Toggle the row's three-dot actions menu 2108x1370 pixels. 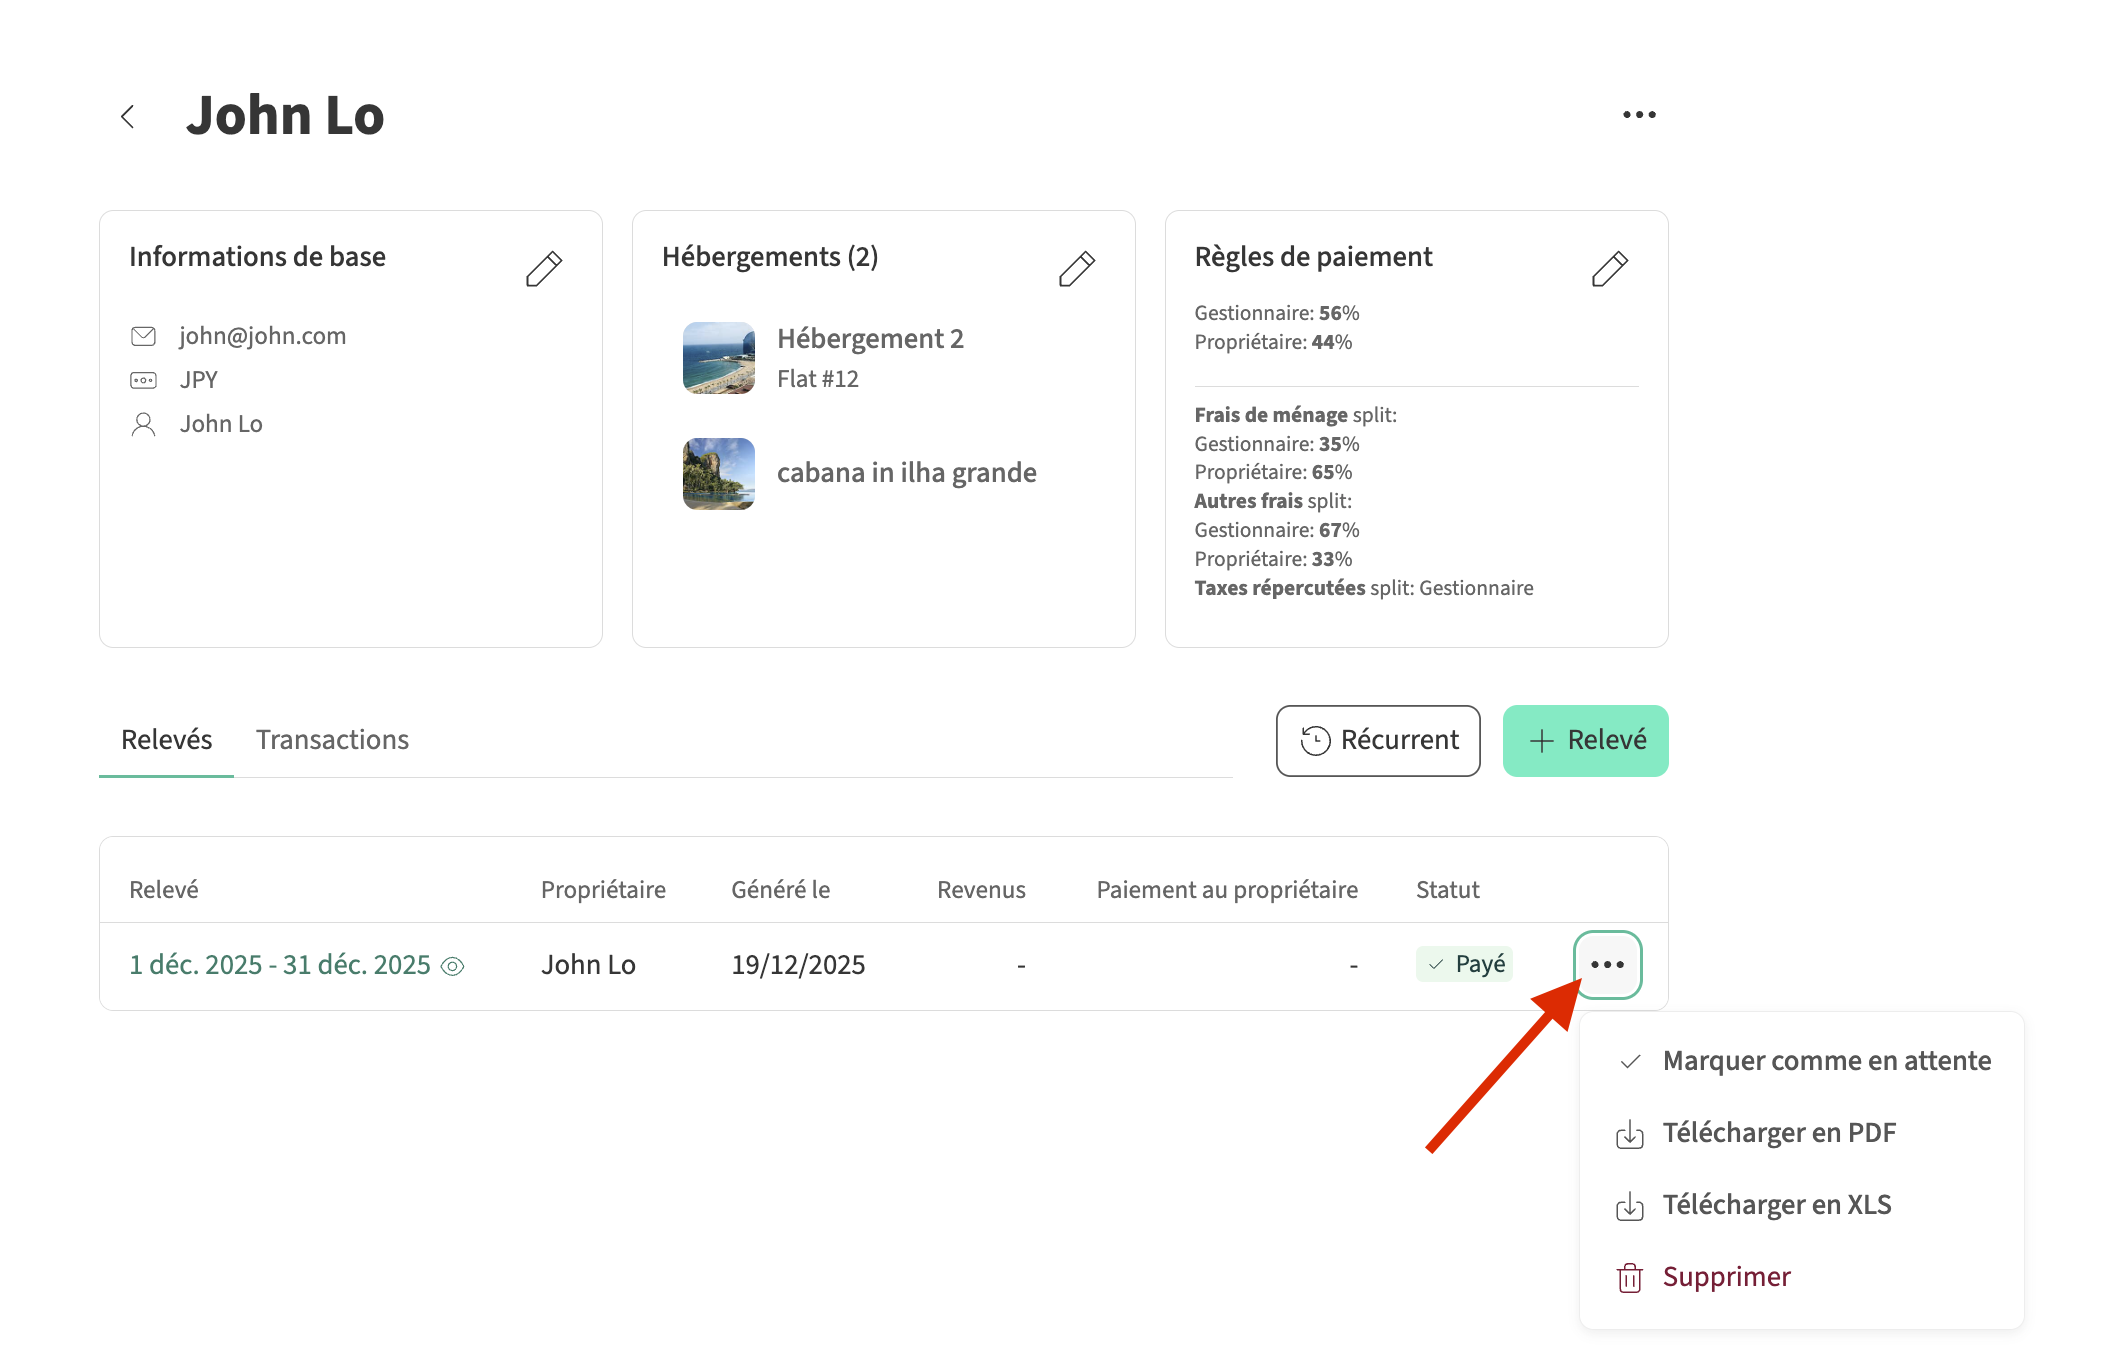tap(1607, 965)
